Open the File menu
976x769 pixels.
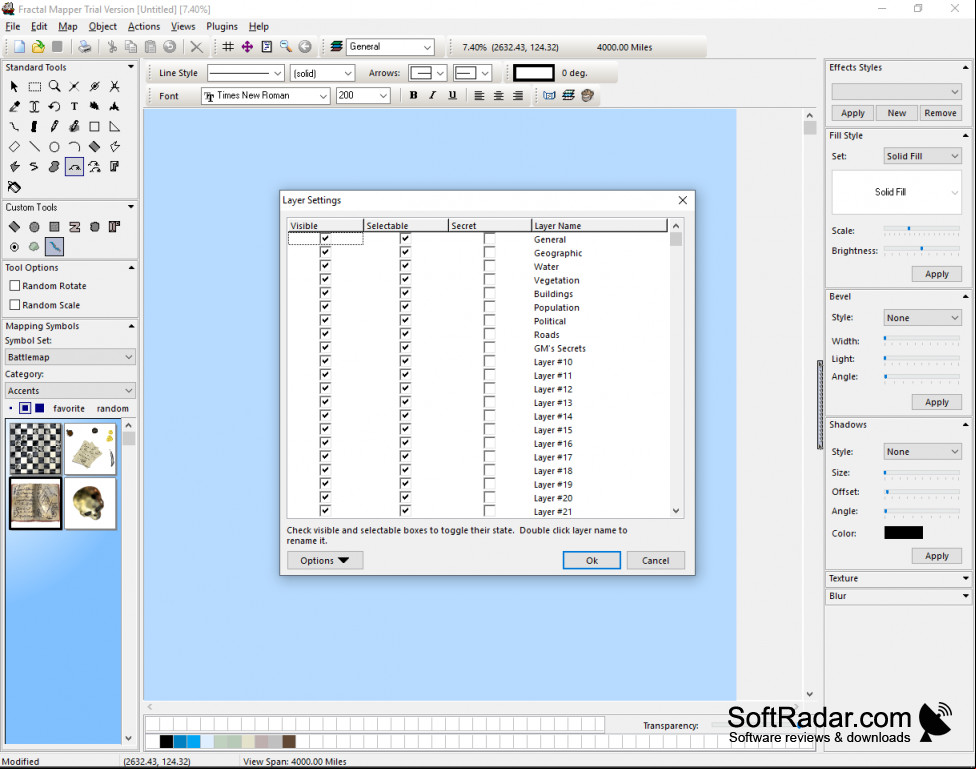coord(12,26)
